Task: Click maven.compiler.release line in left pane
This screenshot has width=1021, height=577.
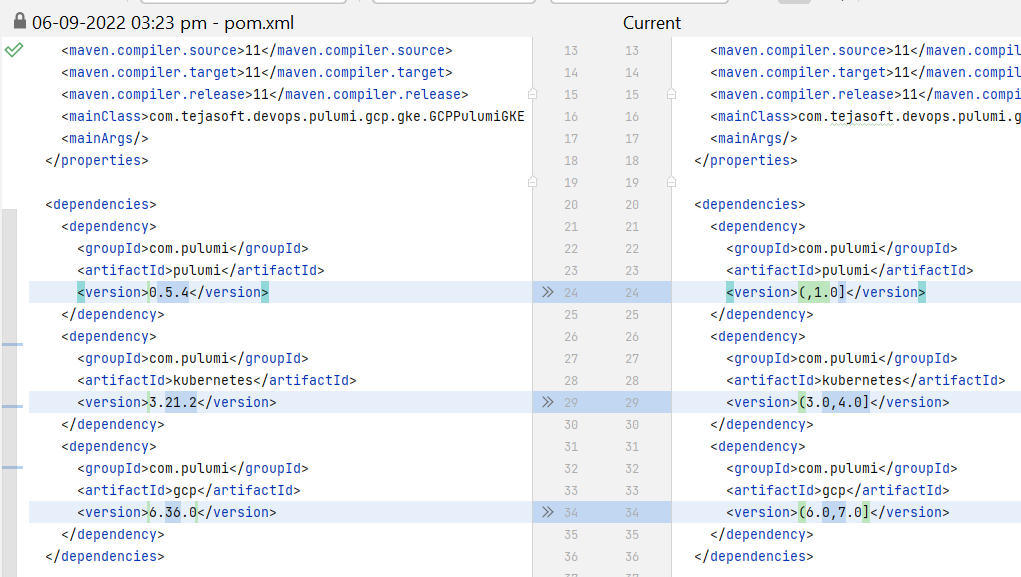Action: coord(265,94)
